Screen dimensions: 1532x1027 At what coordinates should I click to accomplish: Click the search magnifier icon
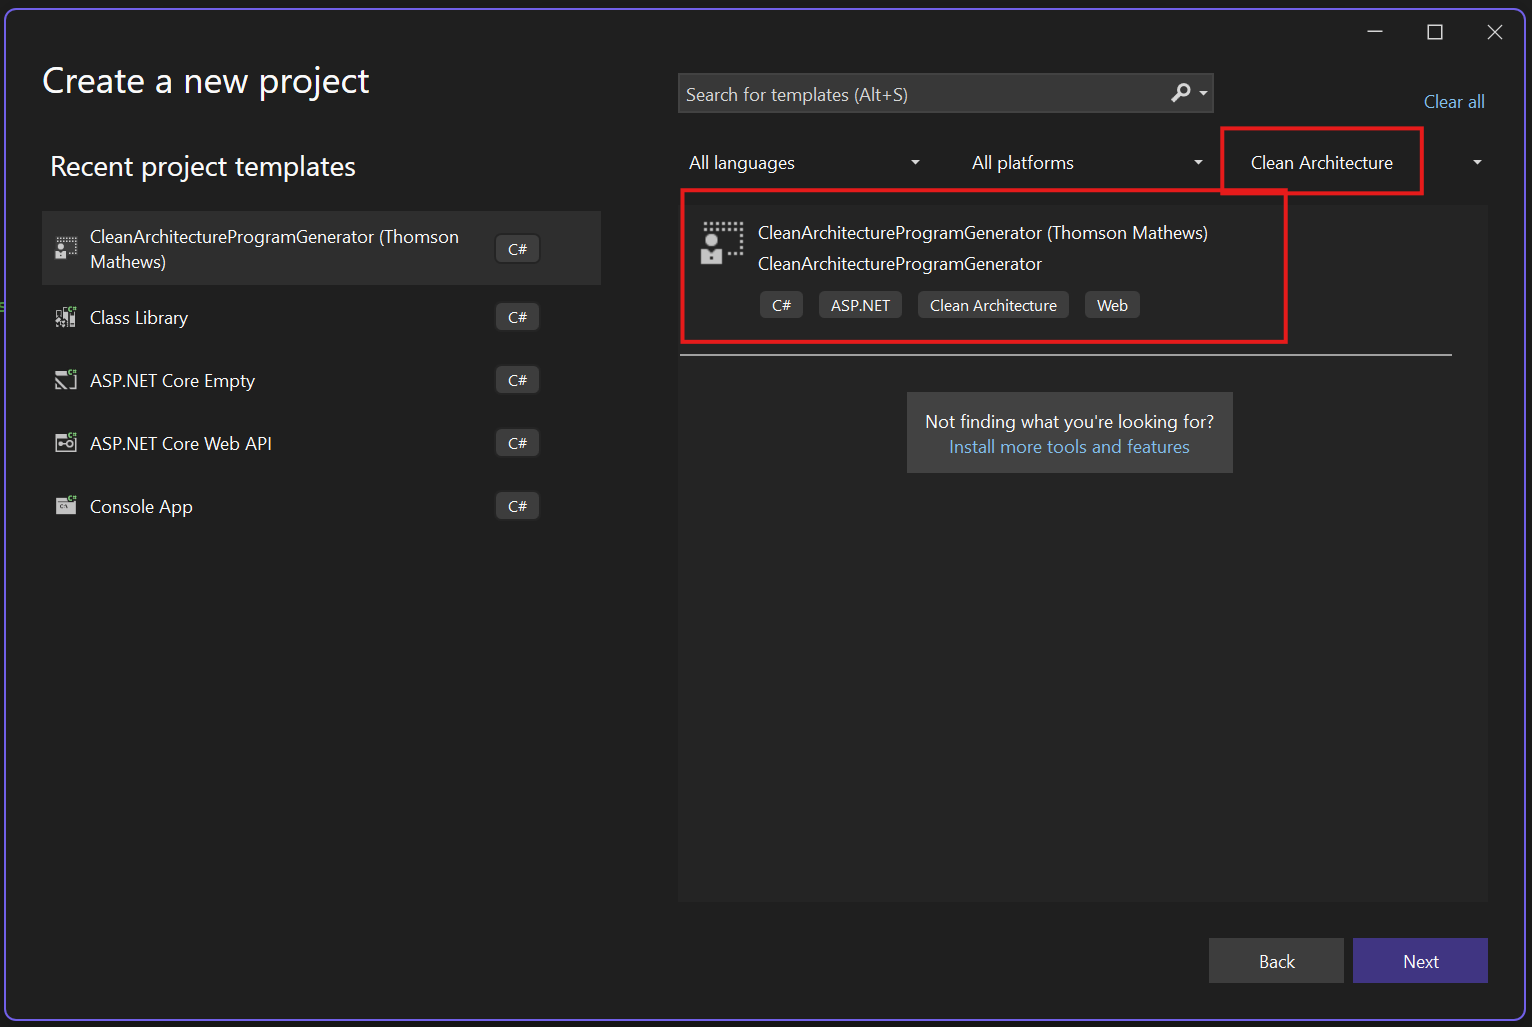(1181, 93)
